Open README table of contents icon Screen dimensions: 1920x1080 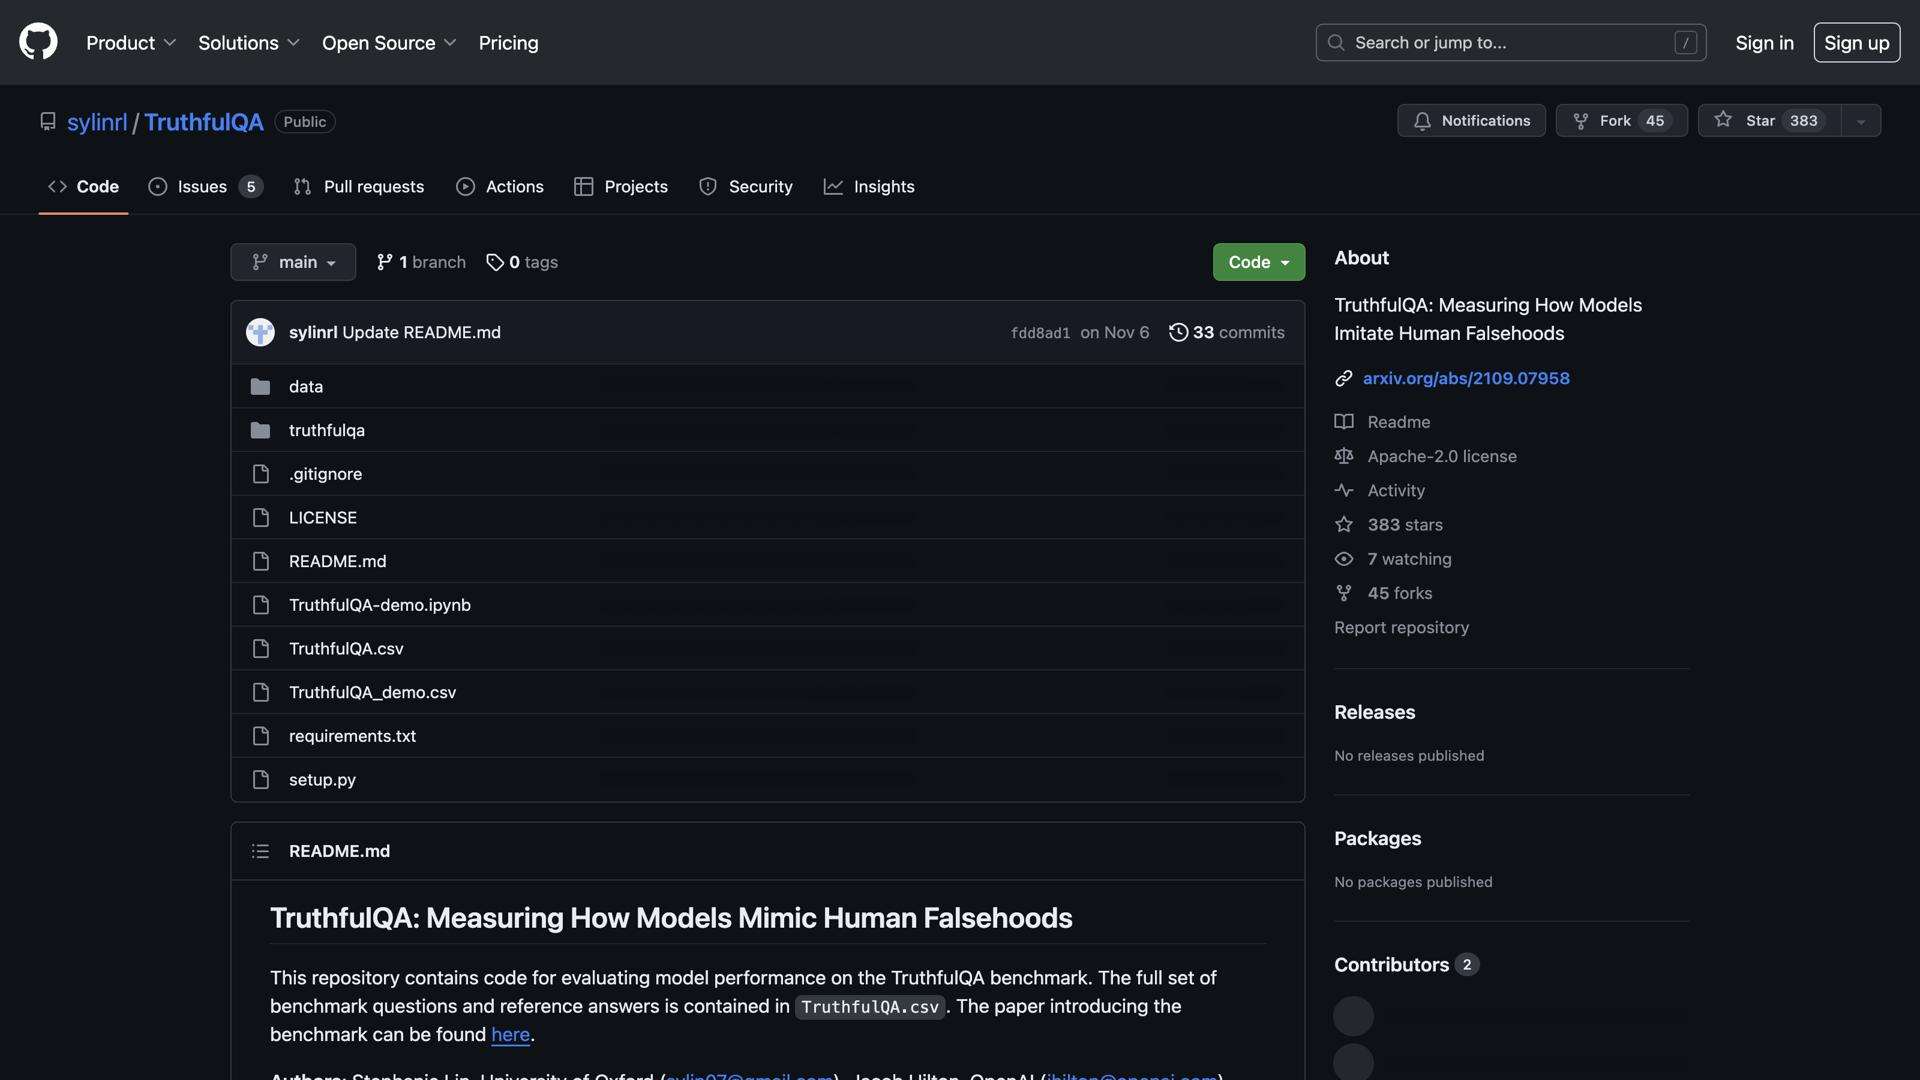pyautogui.click(x=260, y=851)
